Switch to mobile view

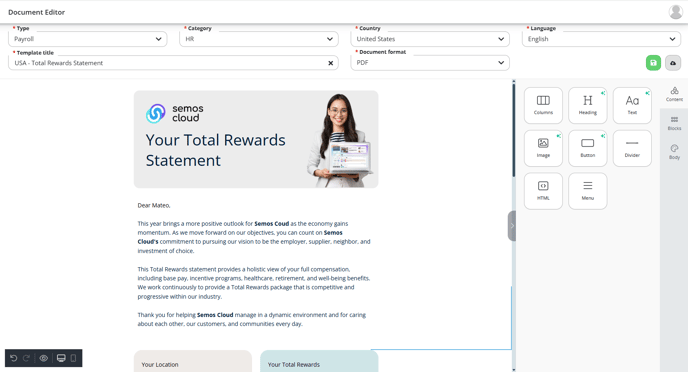[73, 358]
